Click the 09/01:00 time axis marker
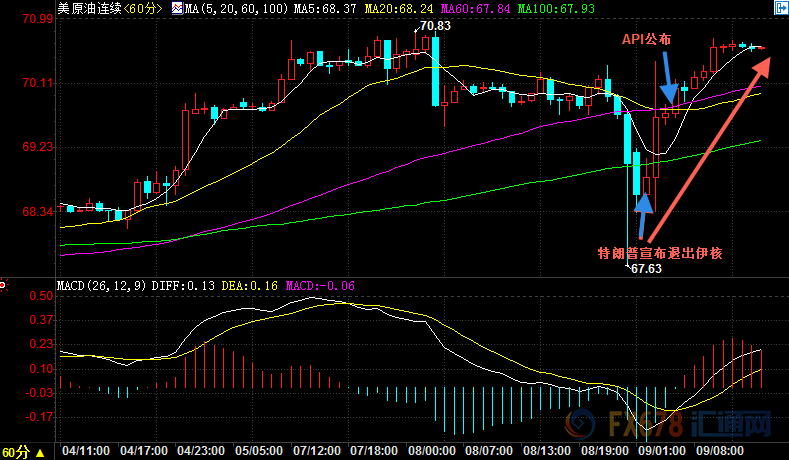The width and height of the screenshot is (789, 460). [x=662, y=451]
